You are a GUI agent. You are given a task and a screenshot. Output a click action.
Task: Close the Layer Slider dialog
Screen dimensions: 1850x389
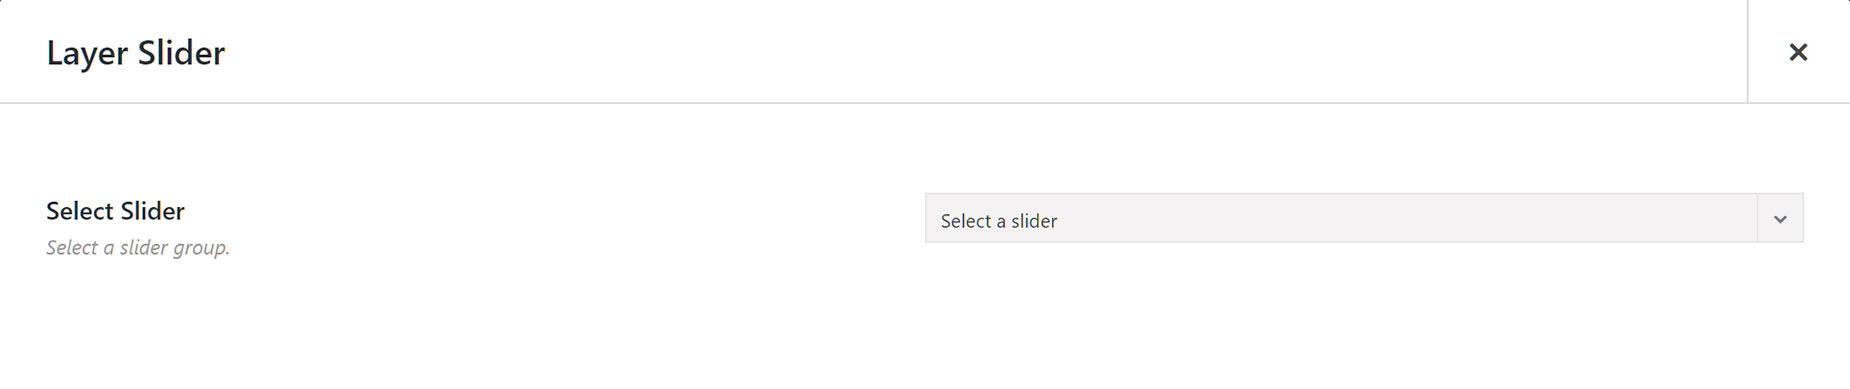(x=1798, y=52)
